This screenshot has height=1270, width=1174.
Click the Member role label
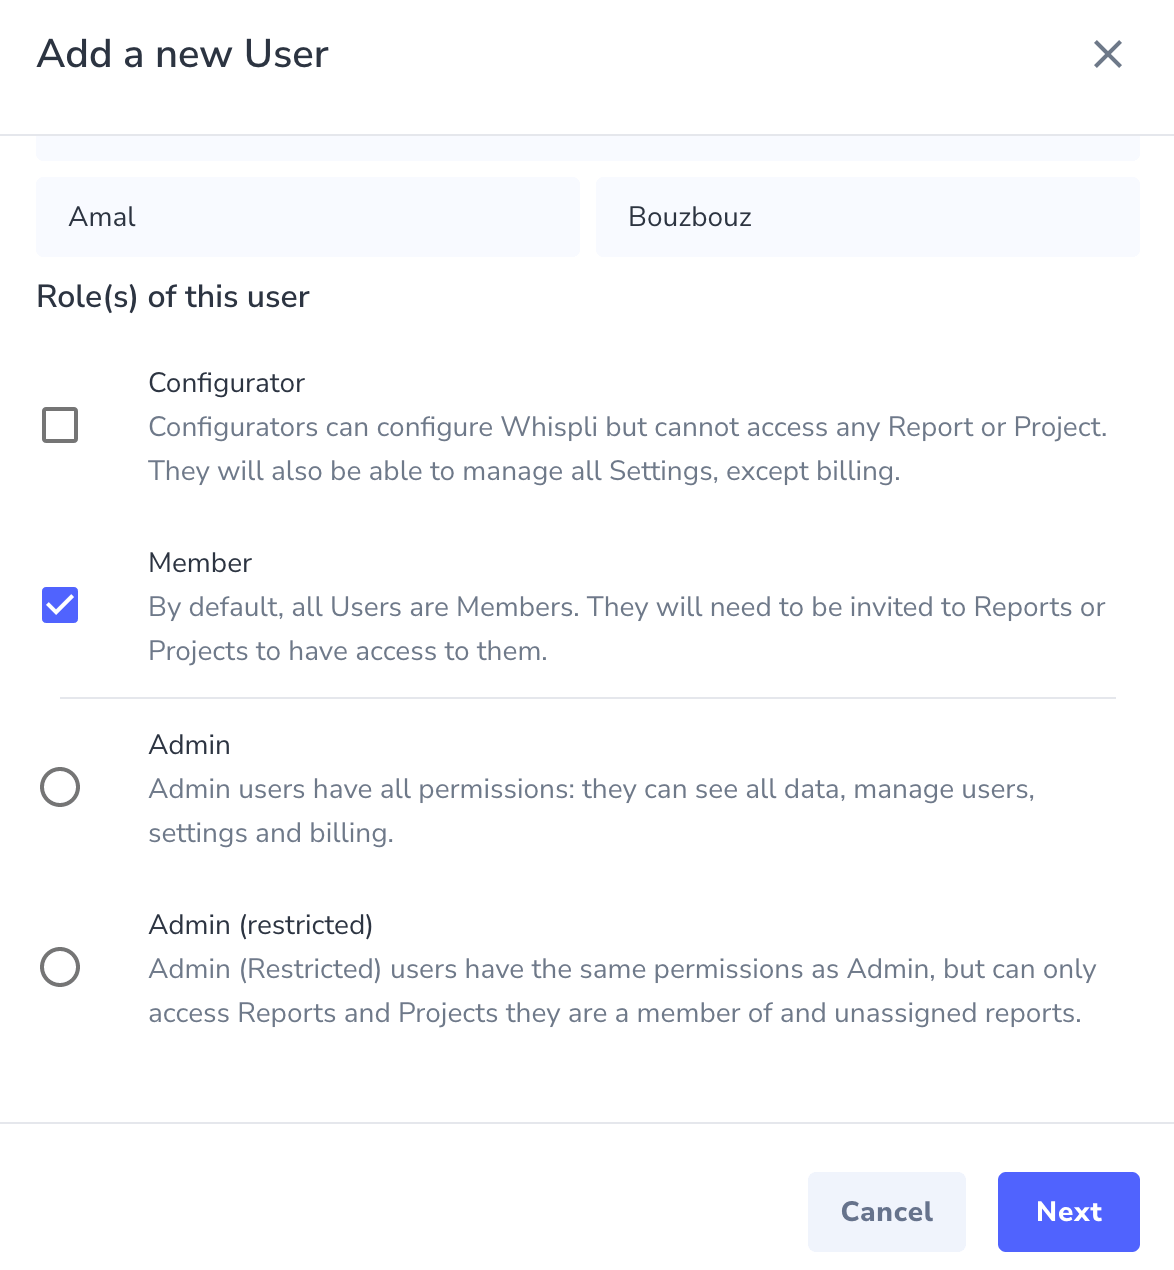(x=199, y=563)
